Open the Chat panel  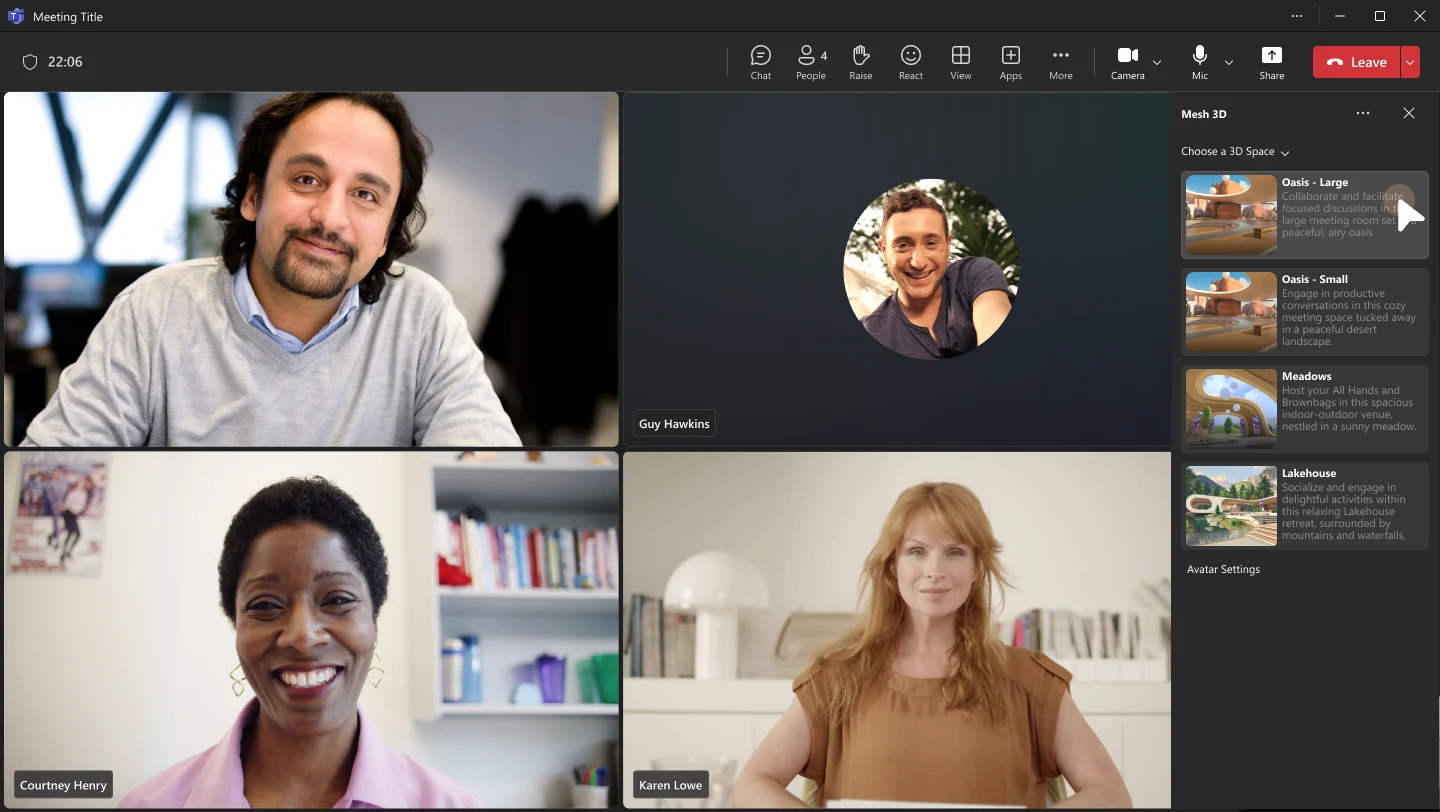point(761,62)
